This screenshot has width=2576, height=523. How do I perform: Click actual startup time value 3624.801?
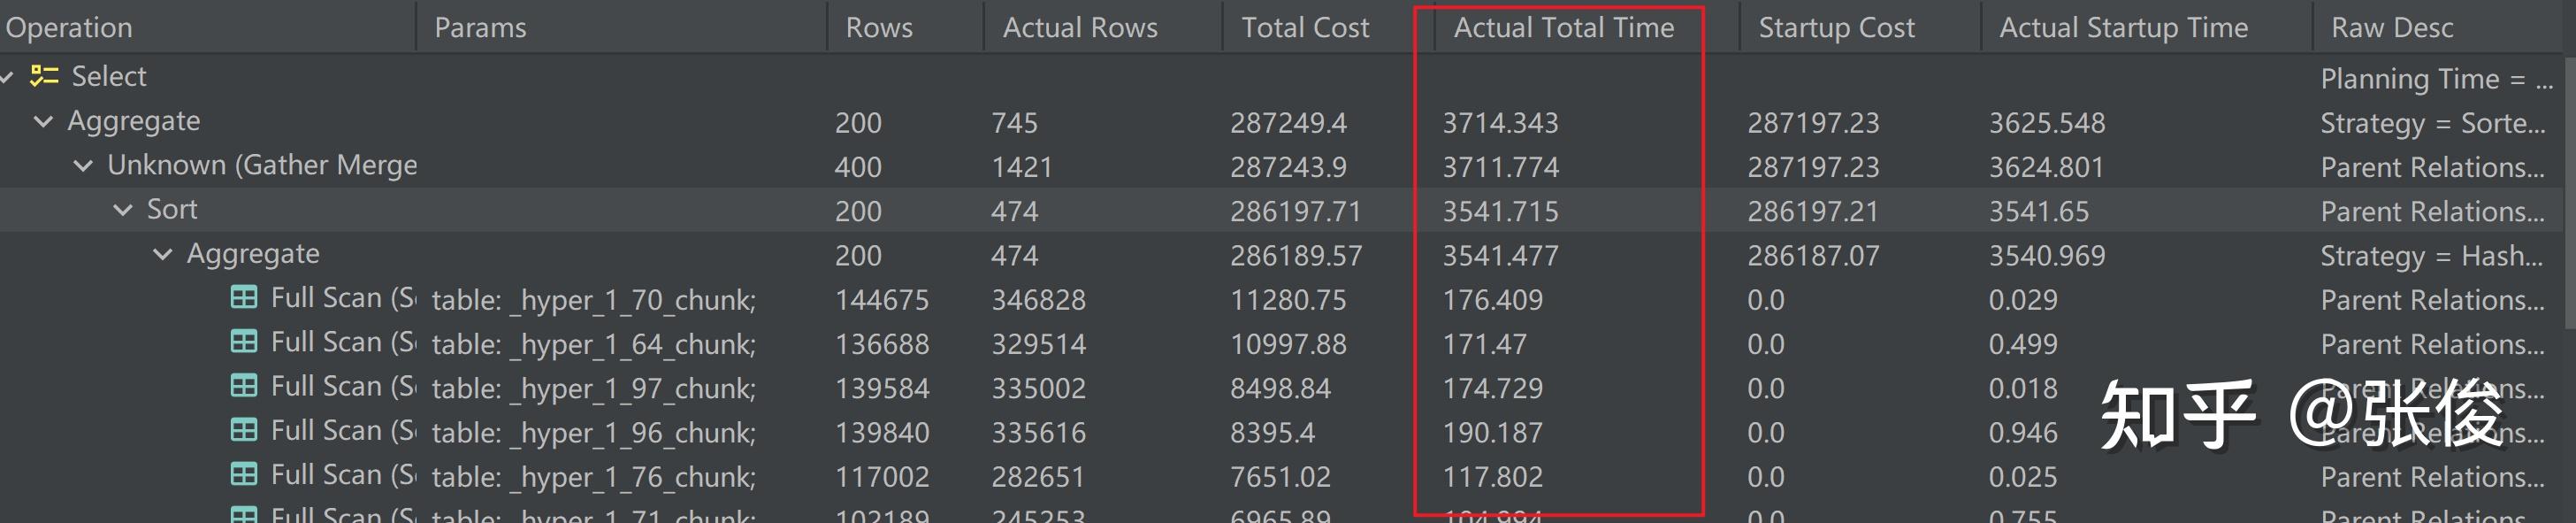pyautogui.click(x=2046, y=167)
